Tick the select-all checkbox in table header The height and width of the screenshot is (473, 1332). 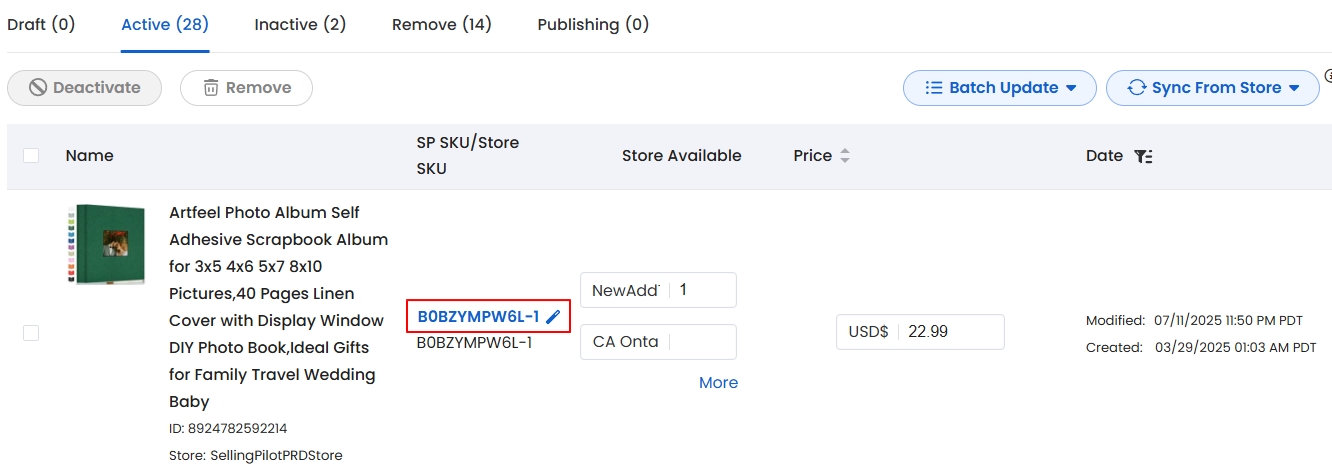click(31, 155)
